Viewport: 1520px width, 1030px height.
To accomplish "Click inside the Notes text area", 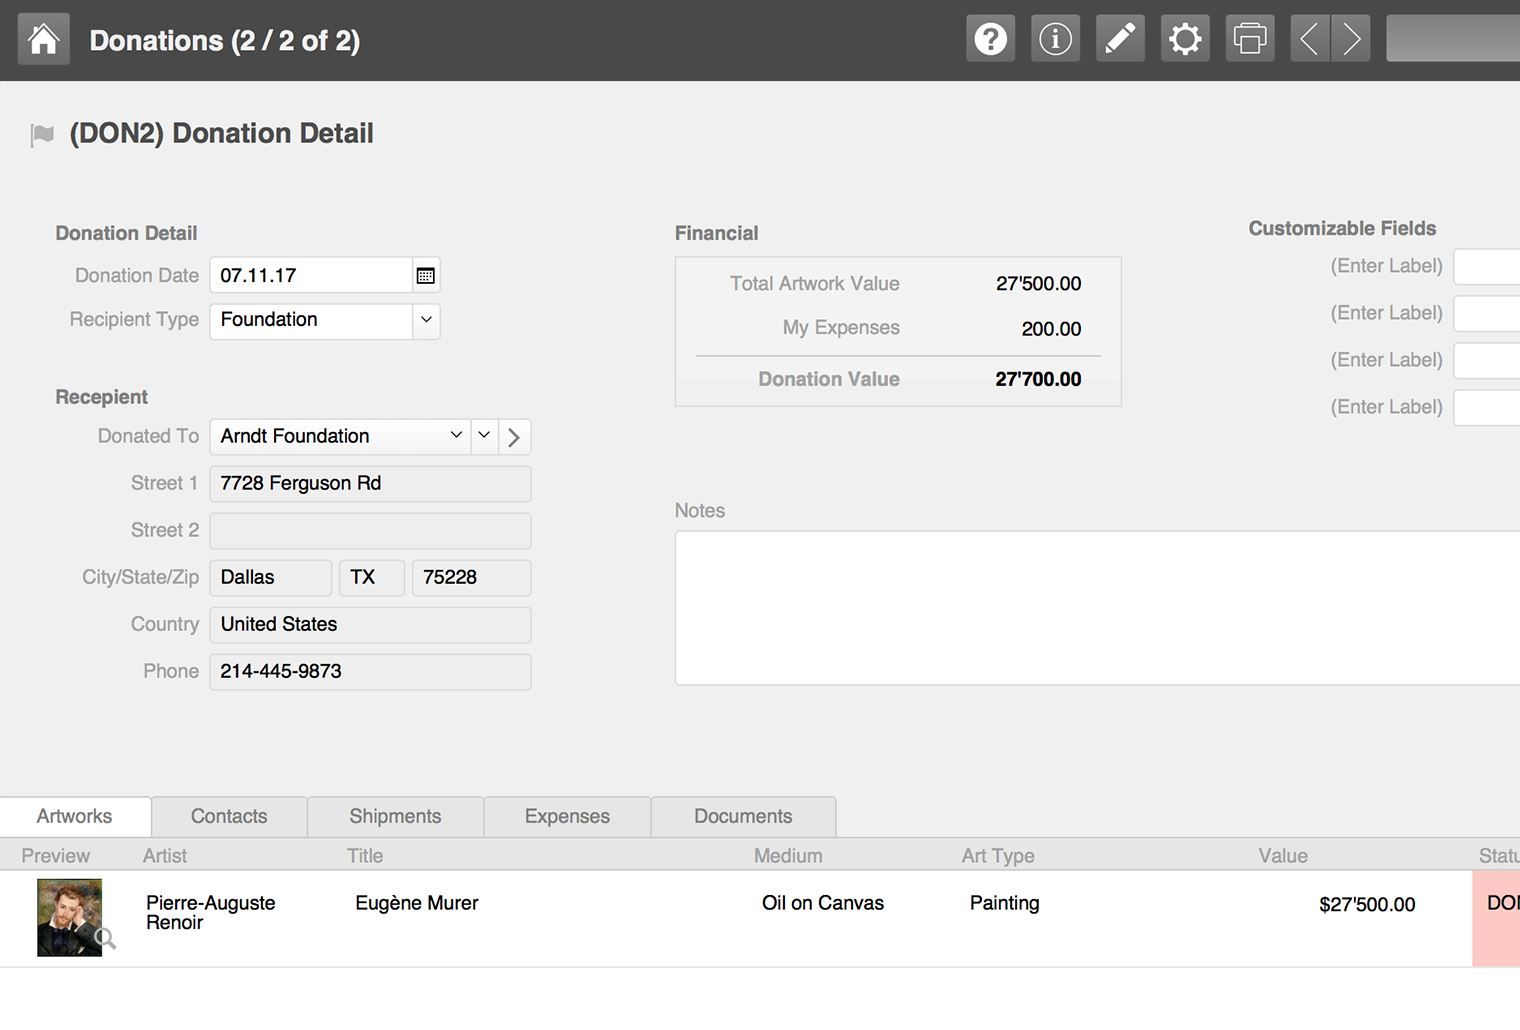I will click(1097, 608).
